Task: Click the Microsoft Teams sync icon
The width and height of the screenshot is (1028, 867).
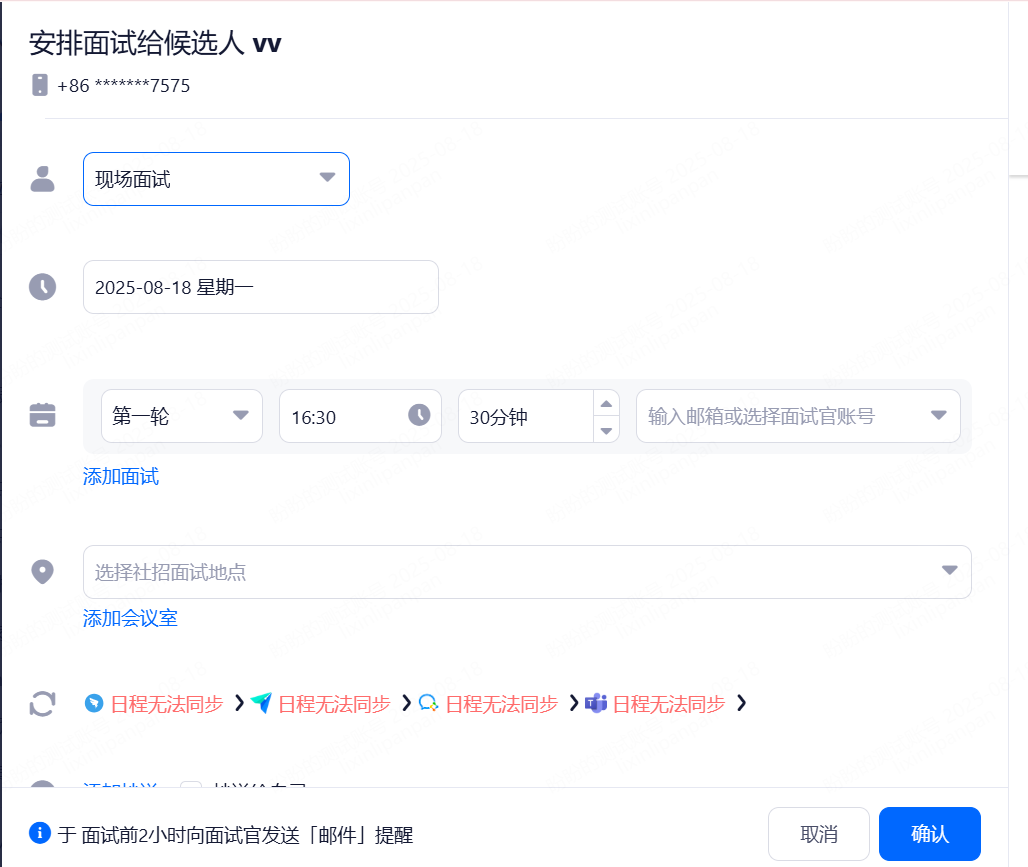Action: [x=596, y=703]
